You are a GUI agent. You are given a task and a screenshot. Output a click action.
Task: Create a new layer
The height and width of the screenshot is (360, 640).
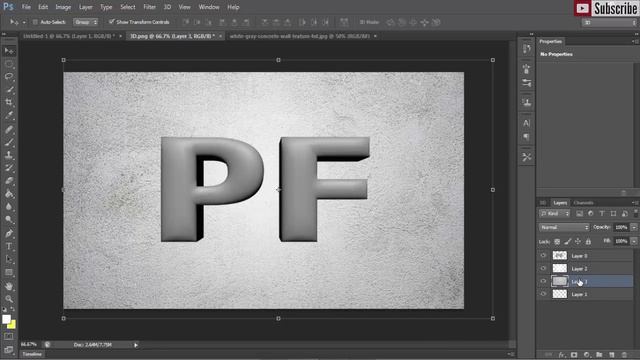tap(611, 355)
